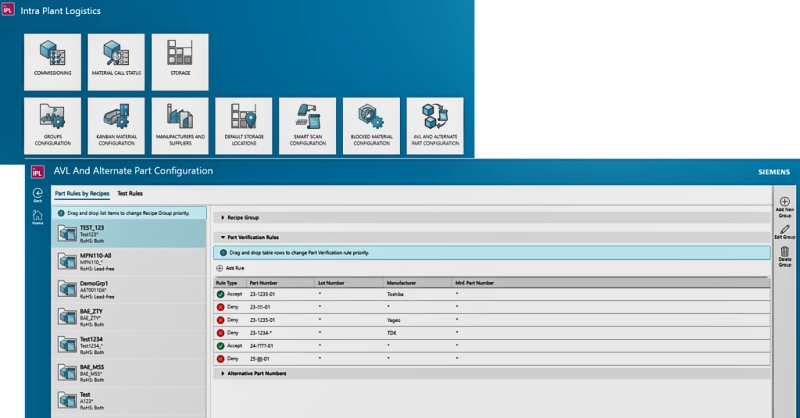This screenshot has width=800, height=418.
Task: Go Back using the arrow icon
Action: [x=37, y=194]
